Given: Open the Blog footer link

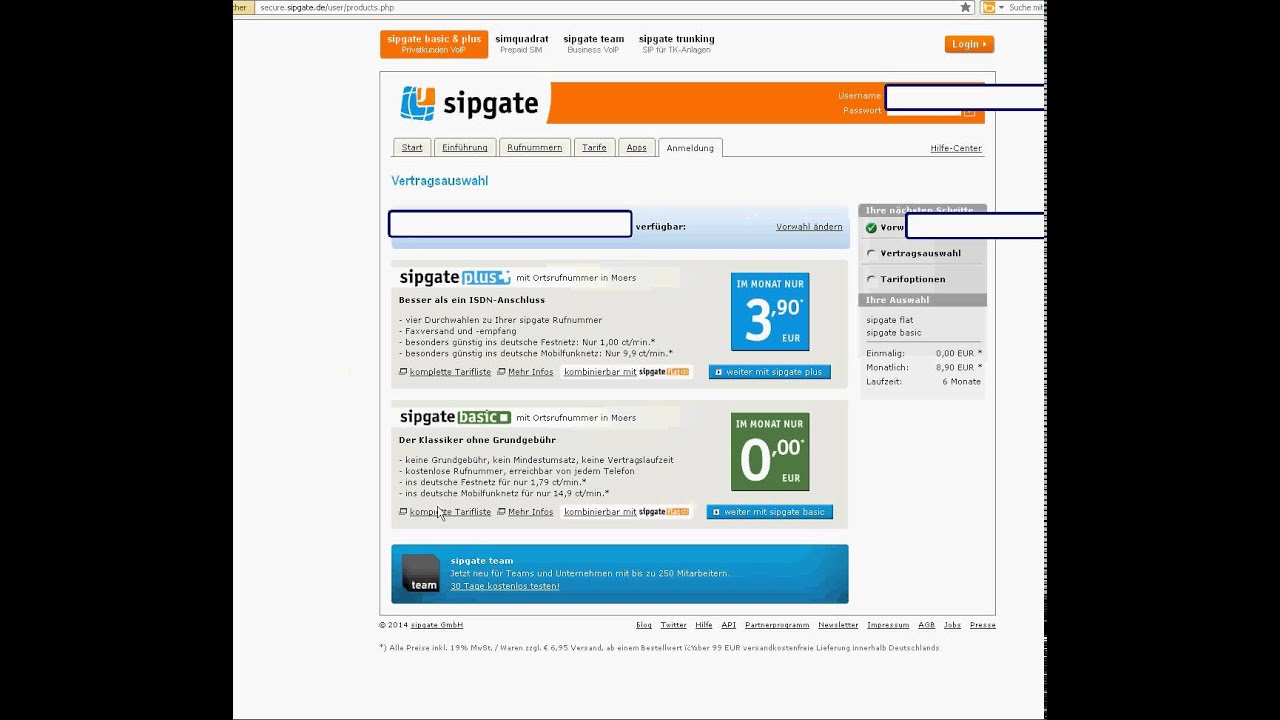Looking at the screenshot, I should pyautogui.click(x=644, y=625).
